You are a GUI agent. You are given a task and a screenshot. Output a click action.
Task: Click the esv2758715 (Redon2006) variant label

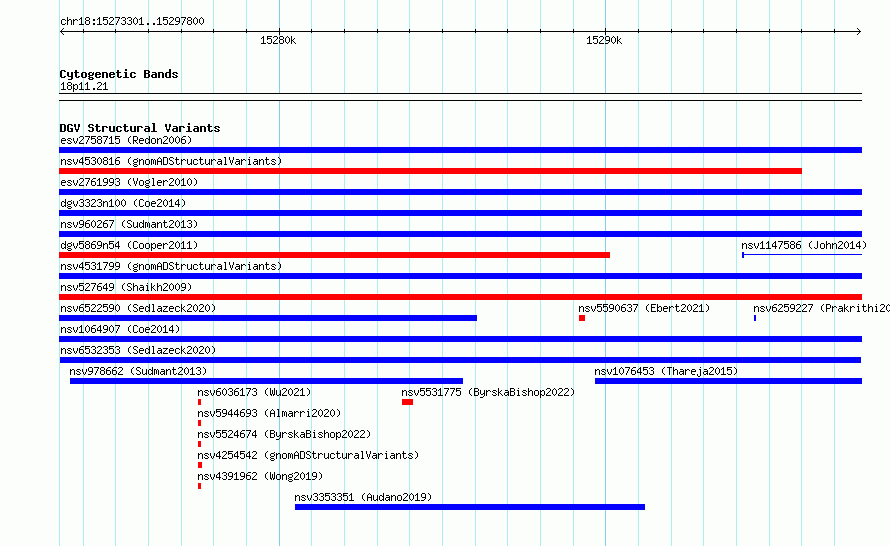[126, 140]
